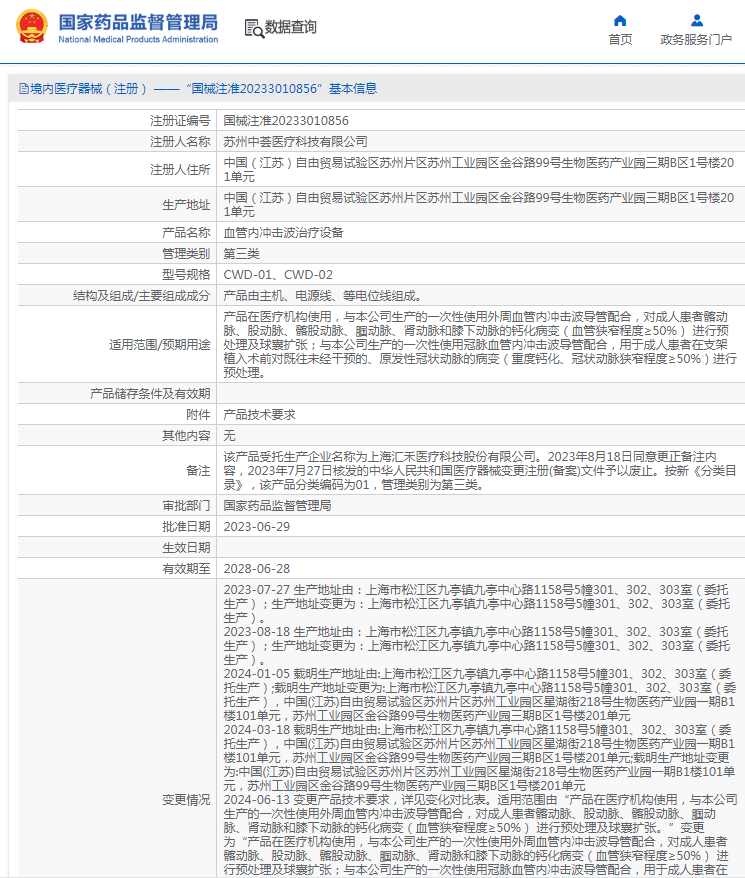Click the 2023-08-18 change record entry
Image resolution: width=745 pixels, height=878 pixels.
pyautogui.click(x=477, y=646)
